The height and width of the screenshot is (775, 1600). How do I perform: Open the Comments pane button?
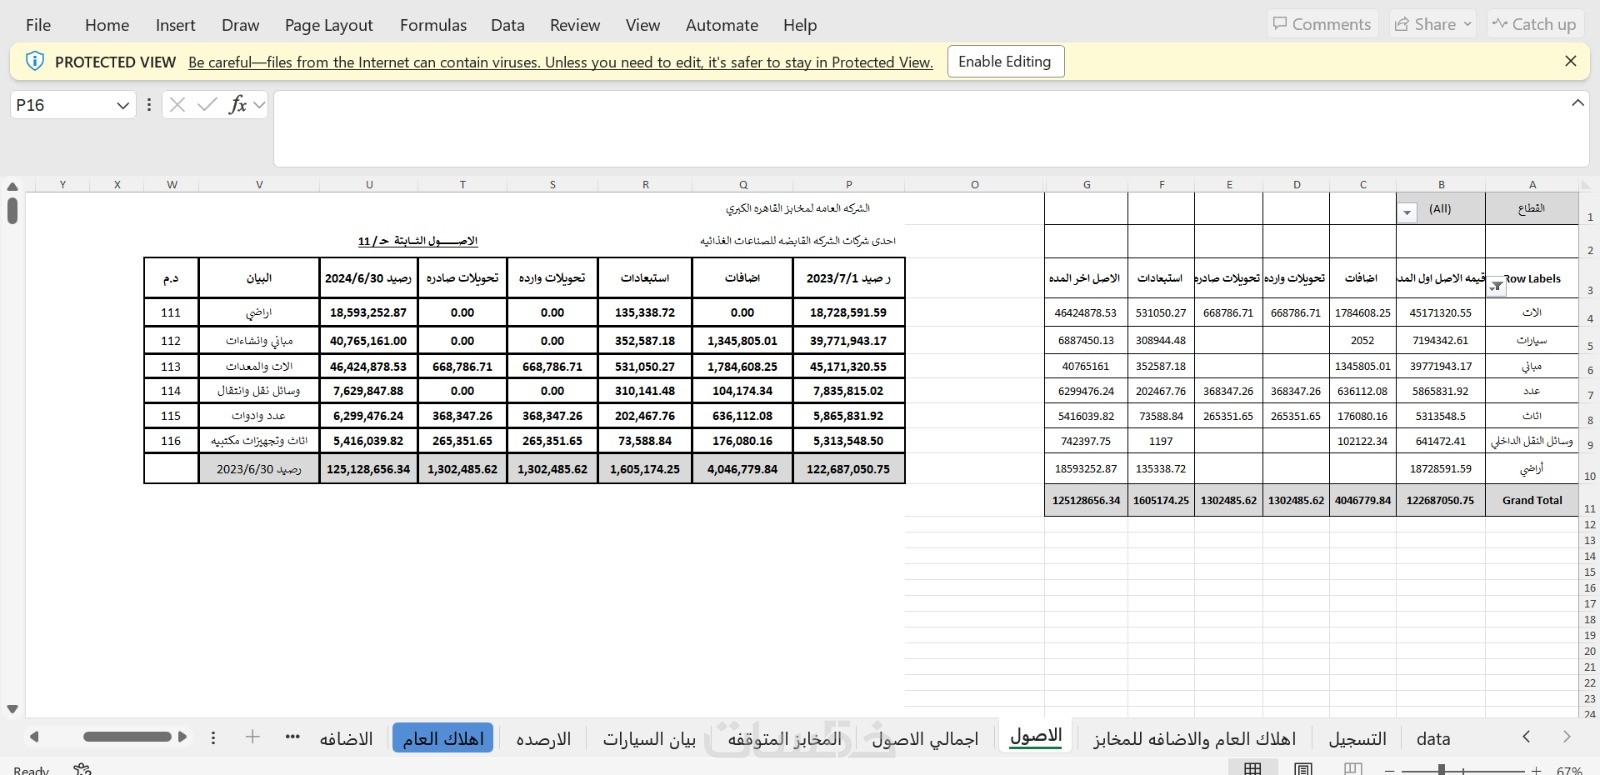coord(1322,24)
